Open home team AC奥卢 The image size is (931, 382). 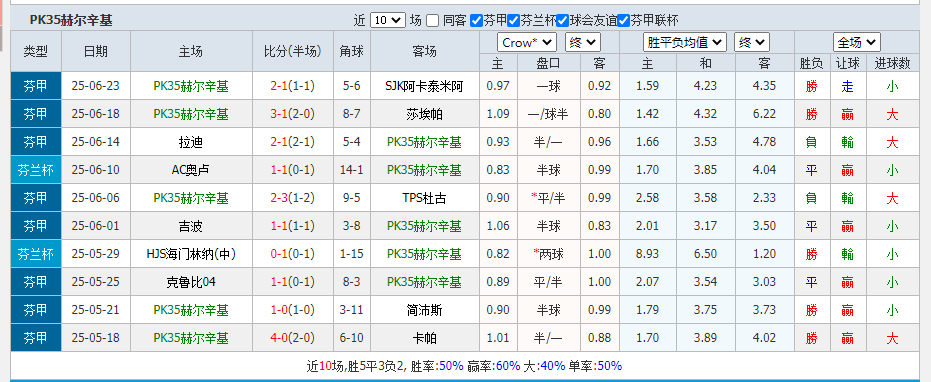coord(191,170)
